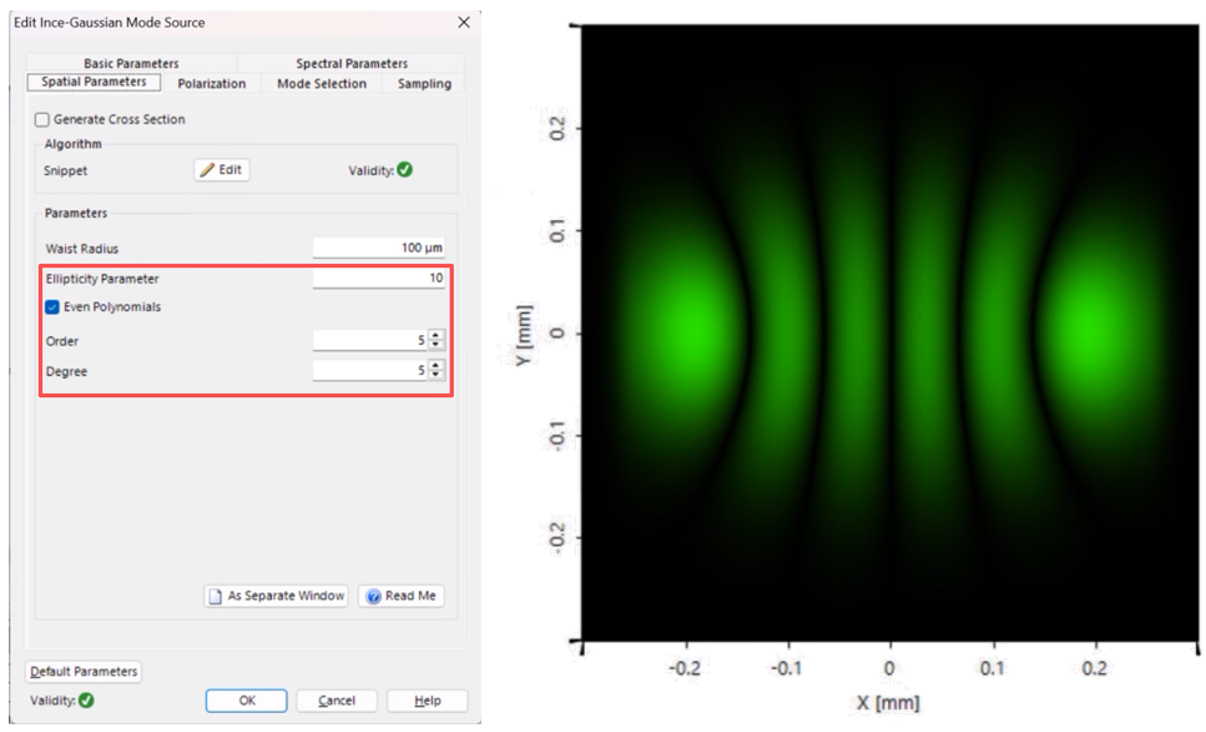Close the Edit Ince-Gaussian Mode Source dialog
Screen dimensions: 1206x732
pyautogui.click(x=463, y=22)
